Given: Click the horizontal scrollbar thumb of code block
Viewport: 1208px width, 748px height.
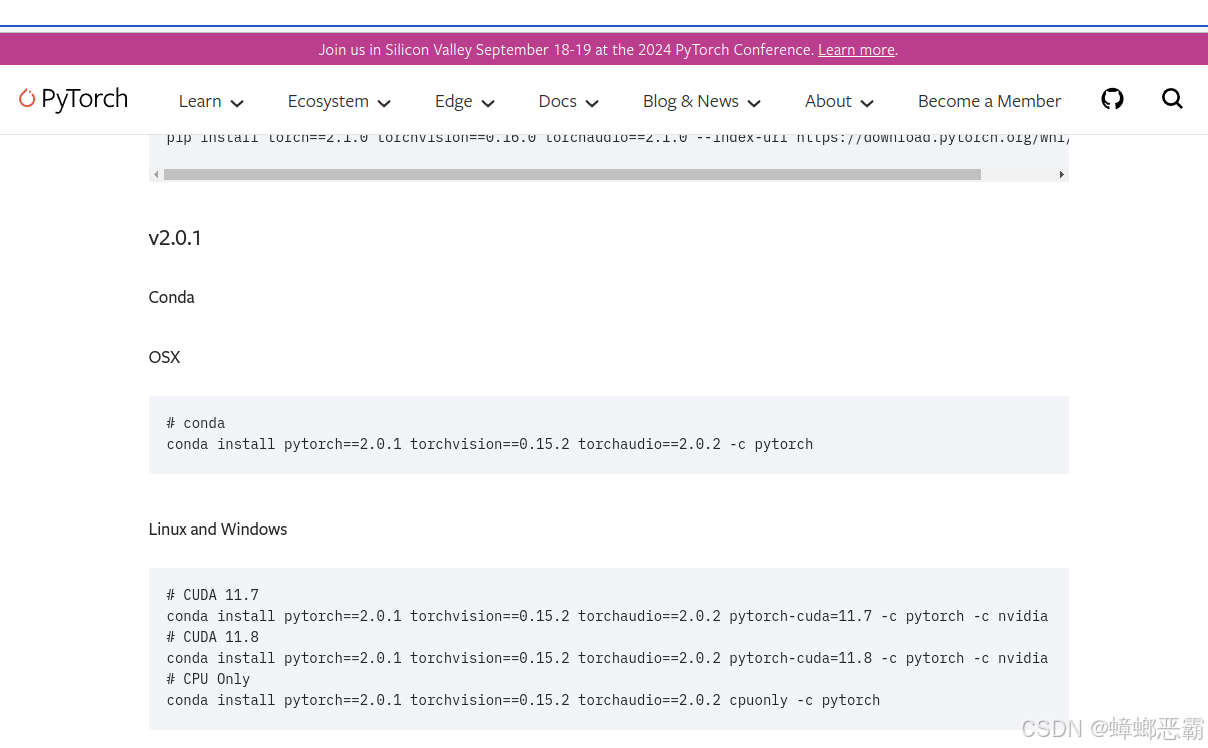Looking at the screenshot, I should point(572,174).
